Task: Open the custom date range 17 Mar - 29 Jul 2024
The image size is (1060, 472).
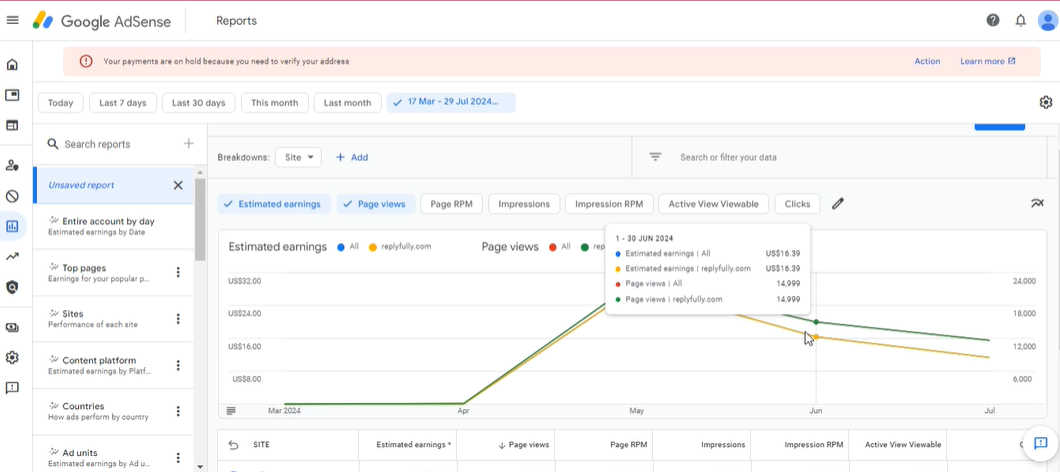Action: click(451, 103)
